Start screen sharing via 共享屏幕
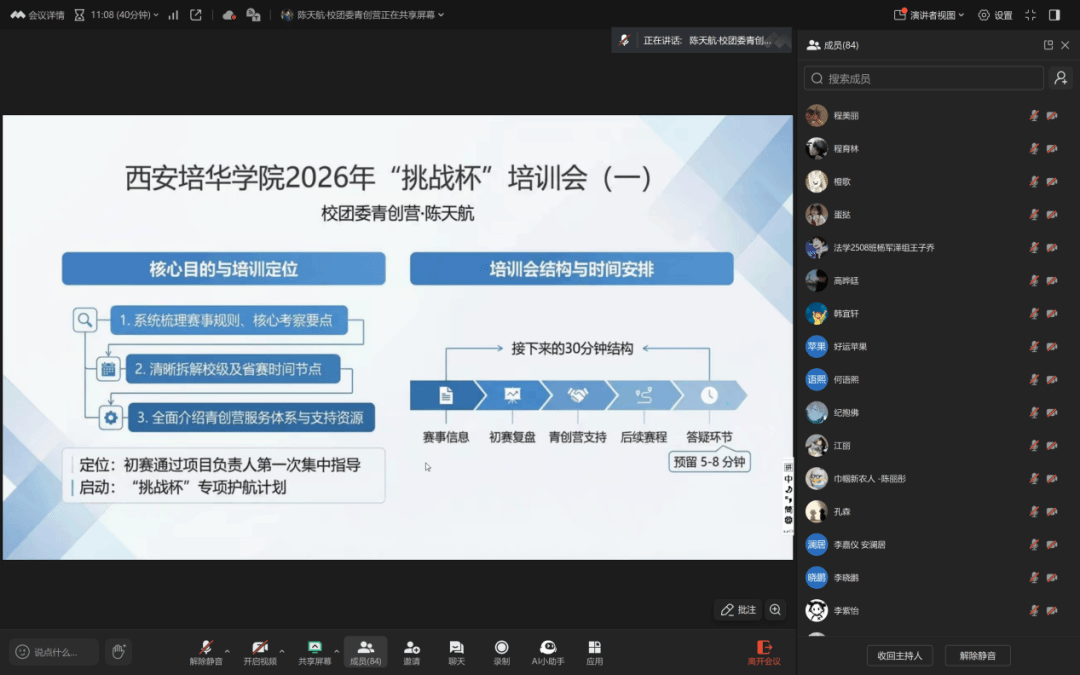The image size is (1080, 675). pos(314,650)
